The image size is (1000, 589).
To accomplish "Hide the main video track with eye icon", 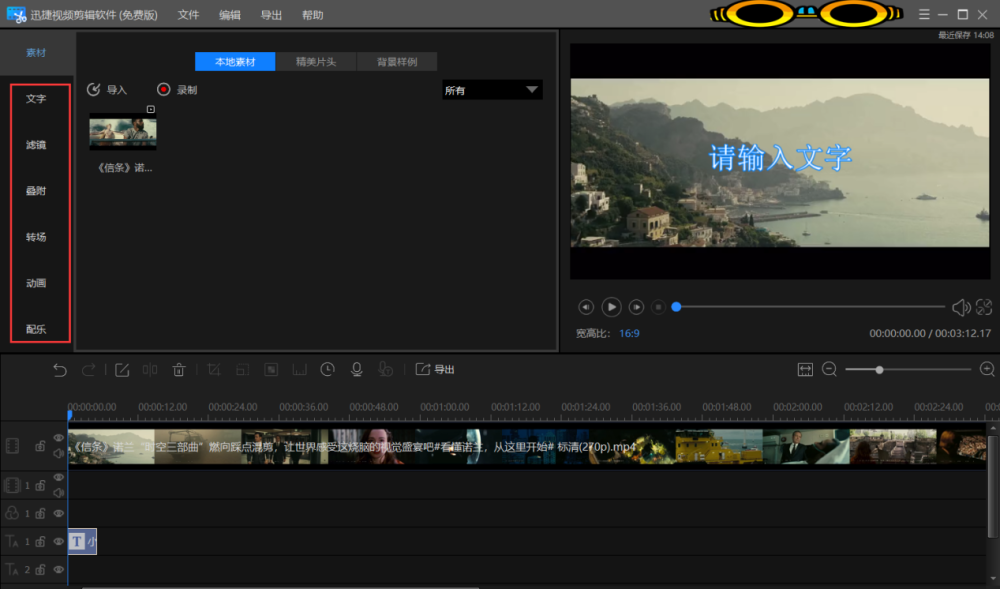I will [x=59, y=438].
